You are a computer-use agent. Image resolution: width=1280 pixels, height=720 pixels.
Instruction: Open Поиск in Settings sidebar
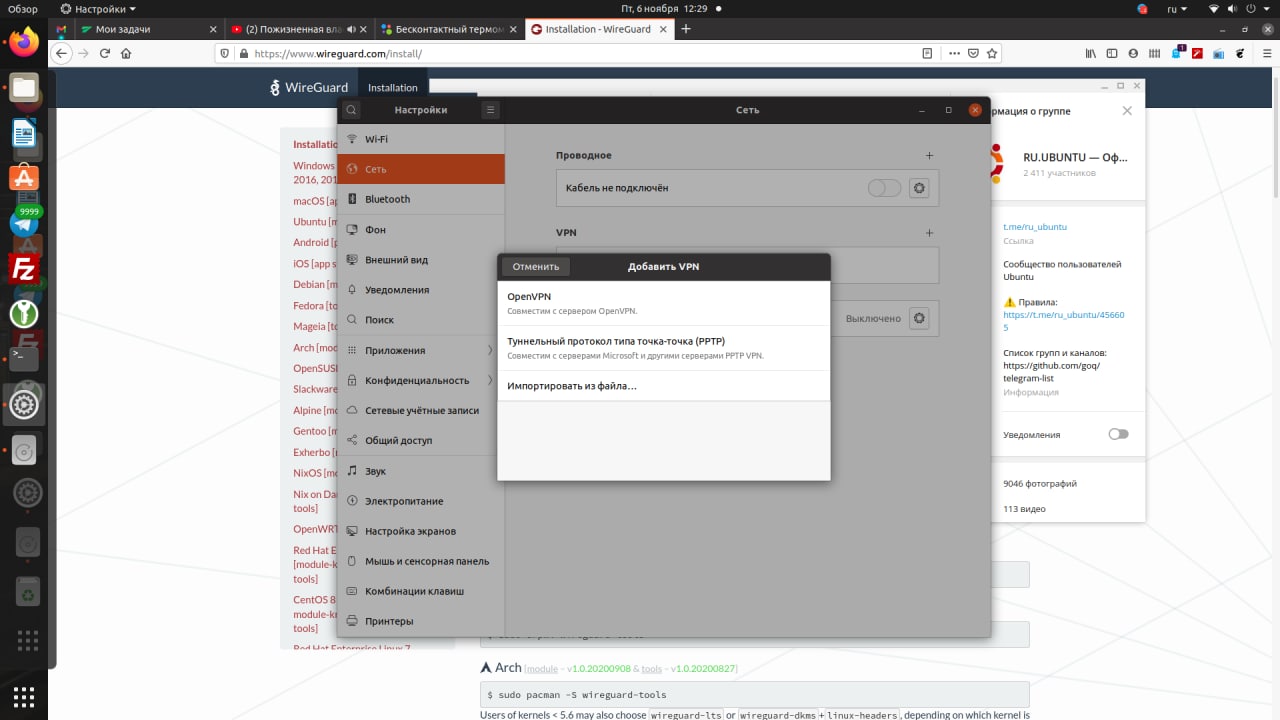421,319
